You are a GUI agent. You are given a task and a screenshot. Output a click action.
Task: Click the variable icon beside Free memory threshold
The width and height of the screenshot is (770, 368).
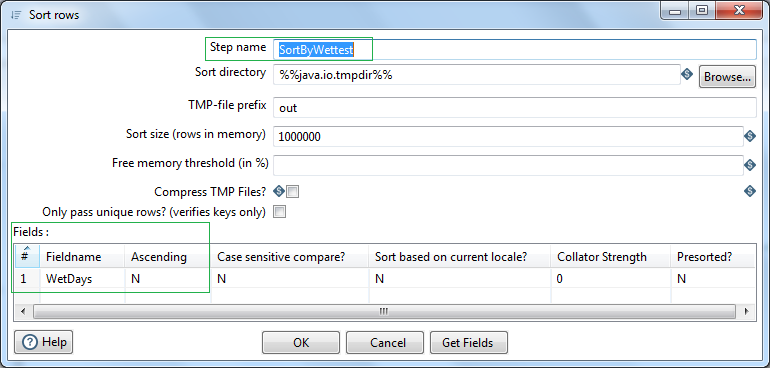pyautogui.click(x=749, y=165)
